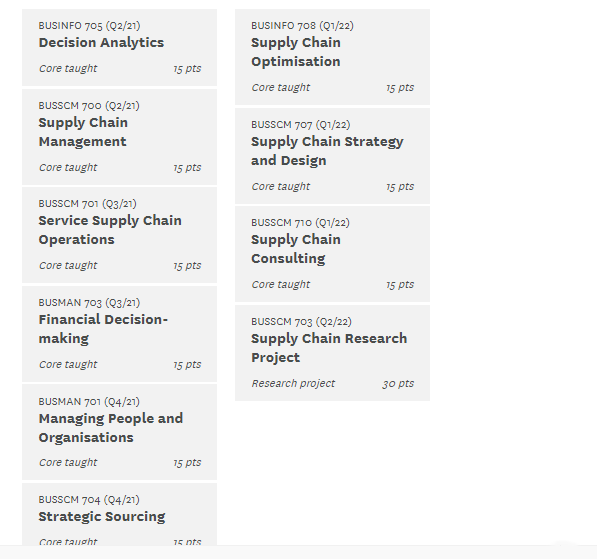Click the Research project type label
The width and height of the screenshot is (597, 559).
click(x=293, y=383)
